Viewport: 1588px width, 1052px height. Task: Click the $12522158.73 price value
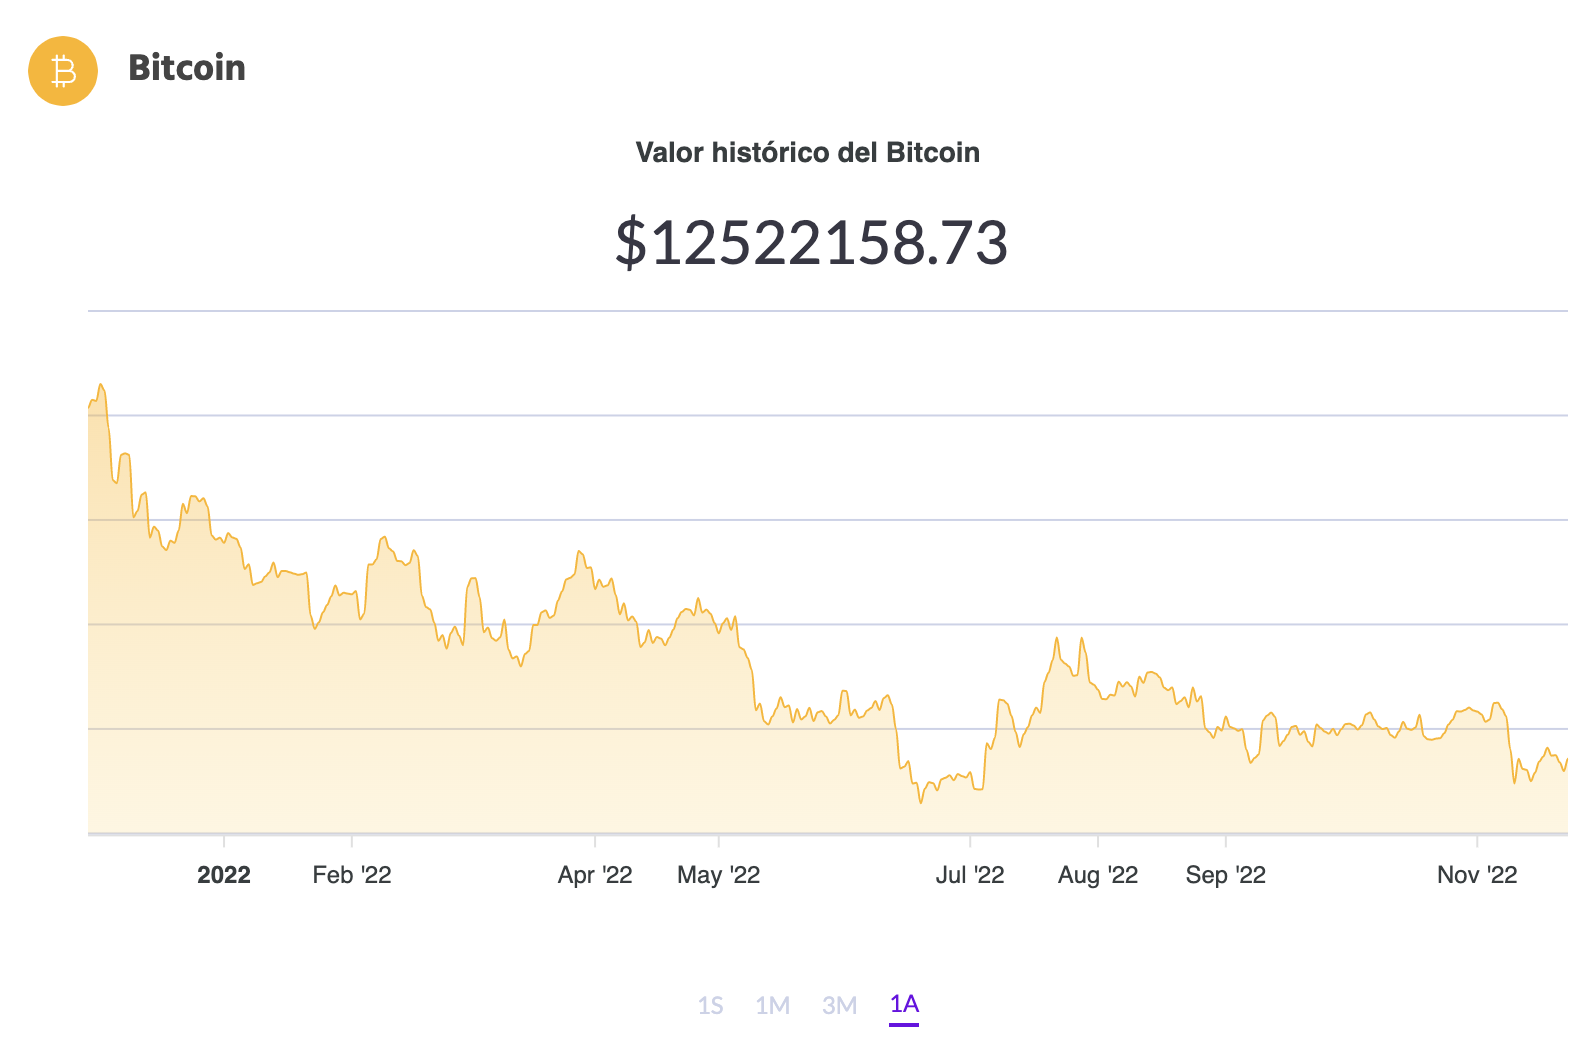tap(811, 243)
